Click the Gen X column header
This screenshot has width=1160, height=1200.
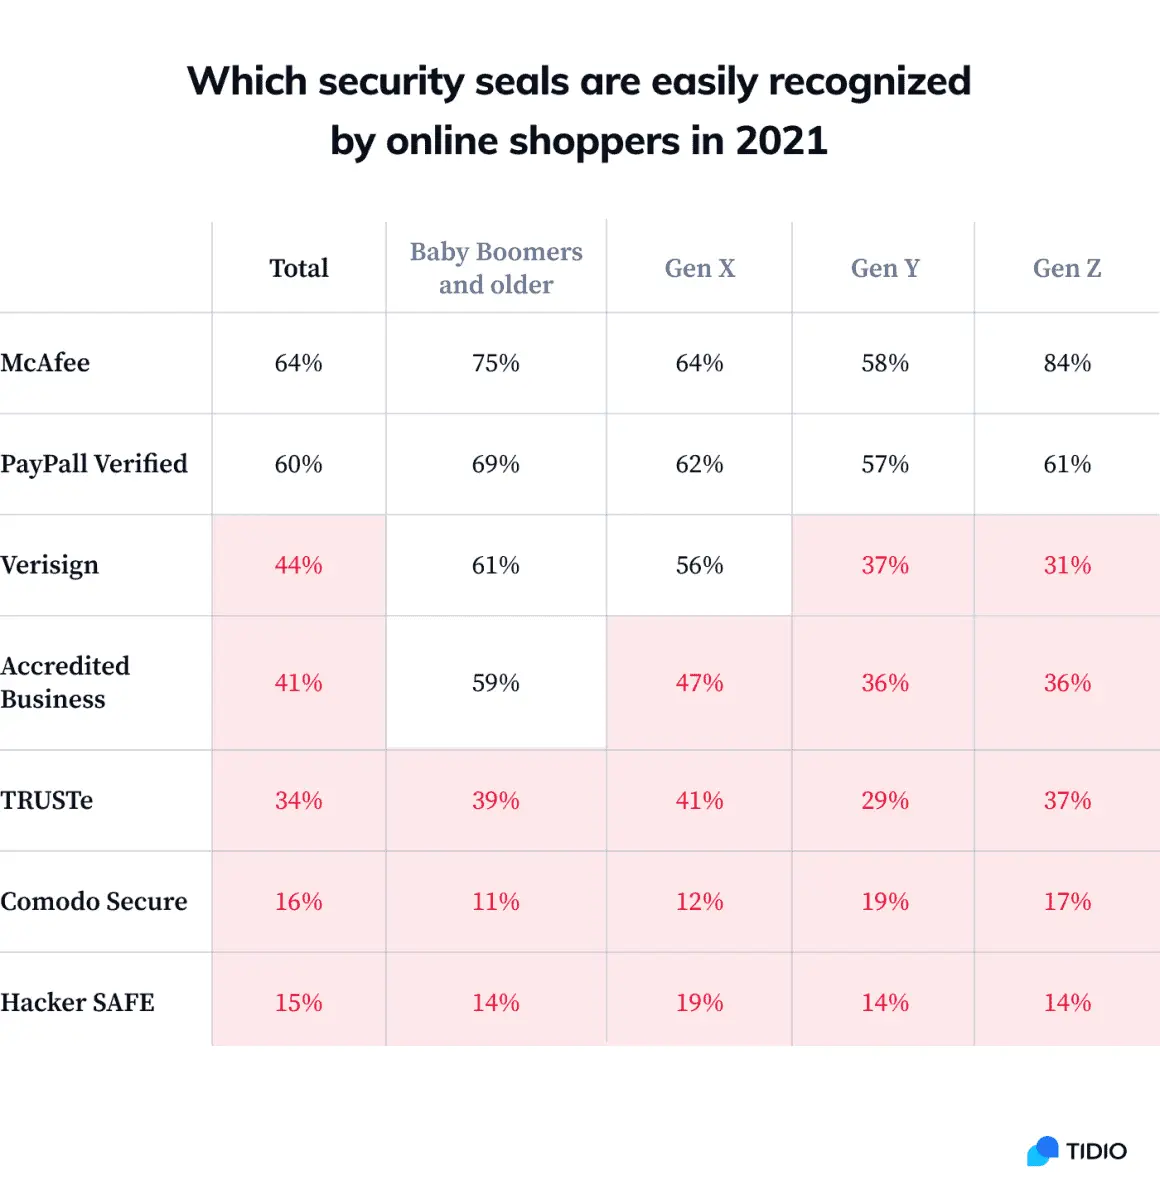(x=700, y=268)
